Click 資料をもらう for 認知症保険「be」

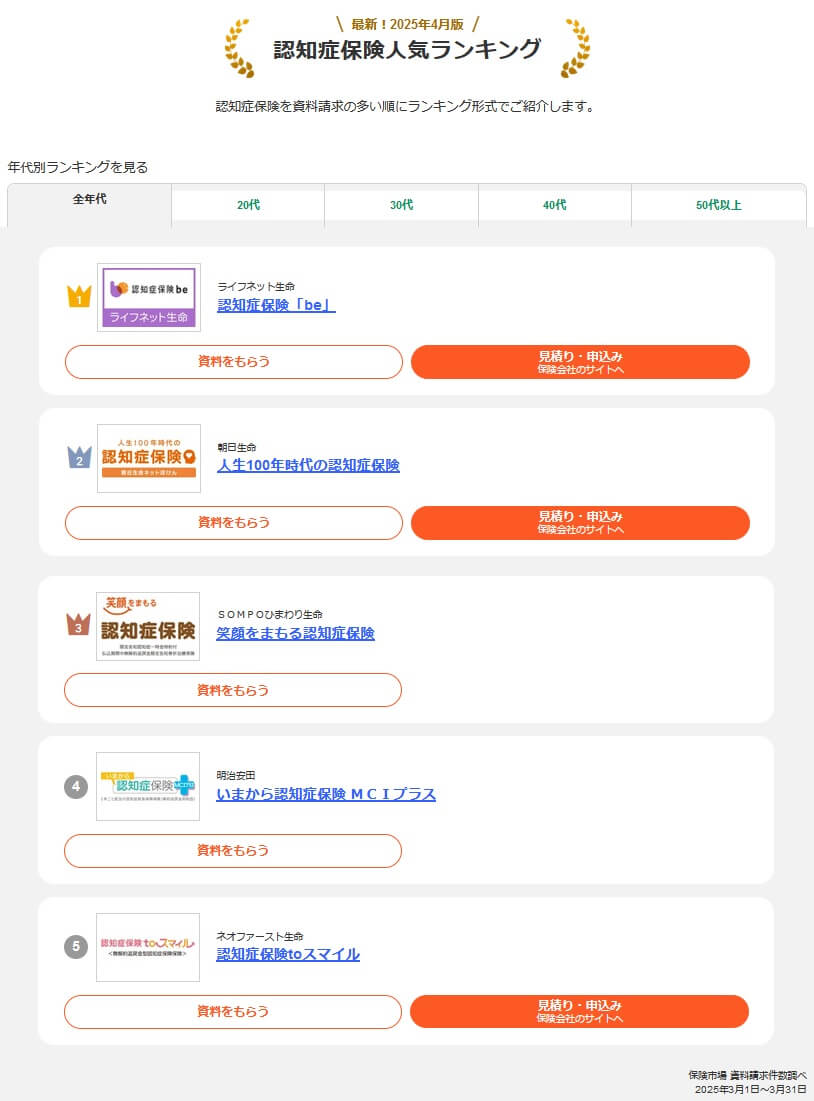coord(234,362)
